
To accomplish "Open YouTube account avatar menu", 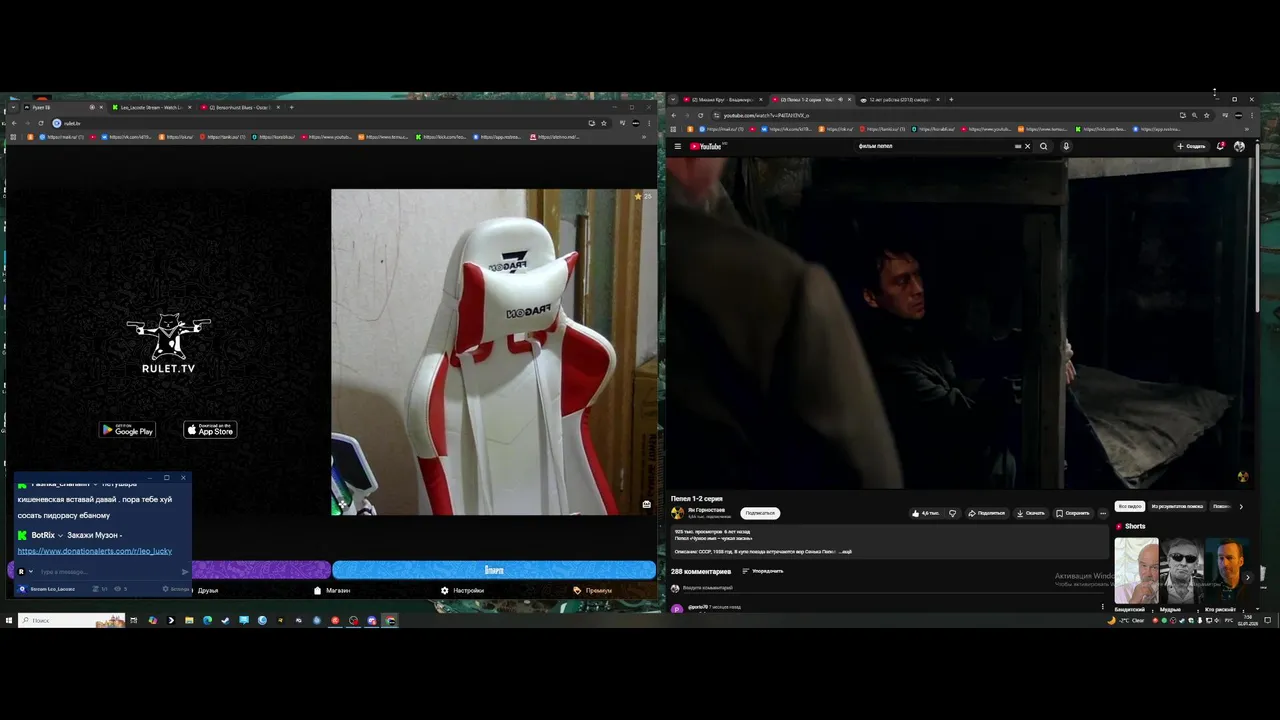I will pyautogui.click(x=1240, y=146).
